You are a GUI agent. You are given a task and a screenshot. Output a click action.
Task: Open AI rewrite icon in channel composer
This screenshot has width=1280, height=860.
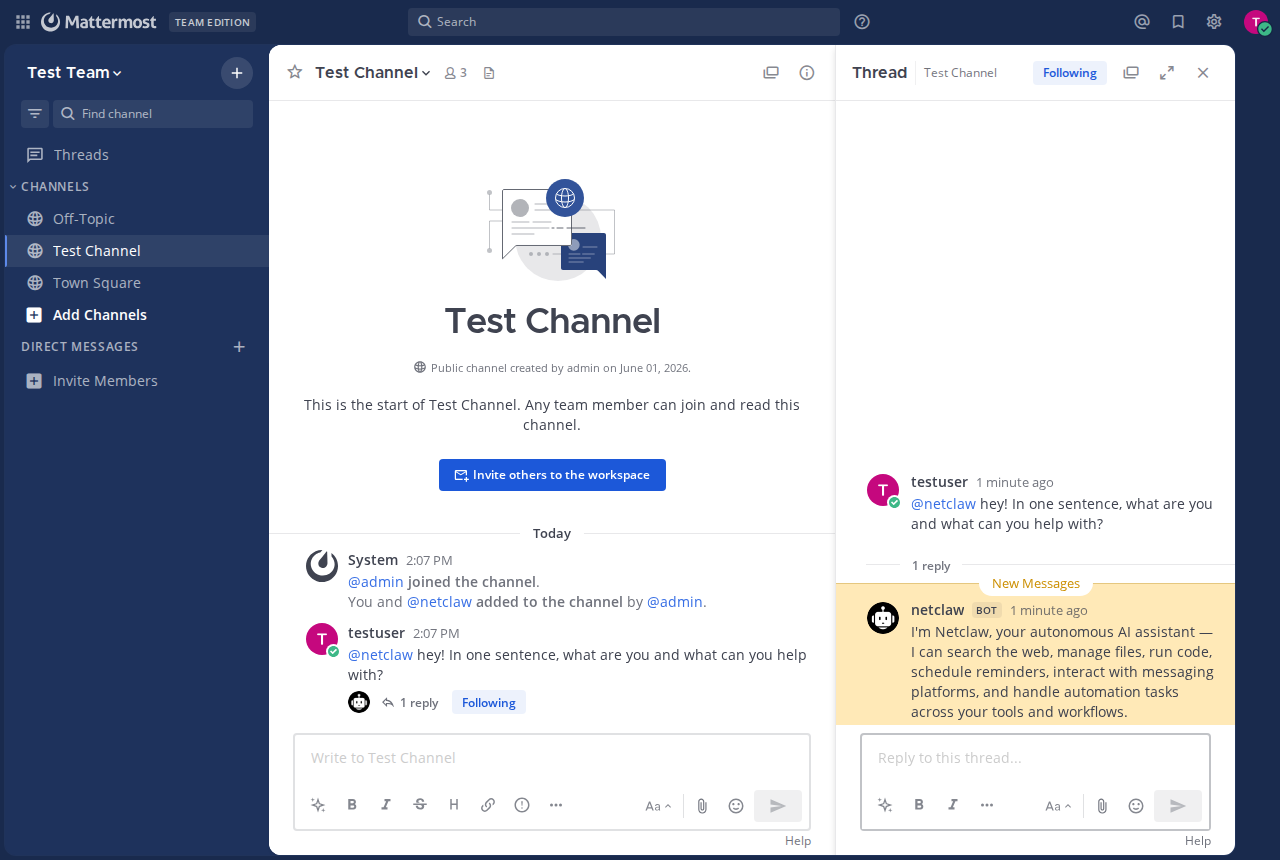[x=318, y=805]
